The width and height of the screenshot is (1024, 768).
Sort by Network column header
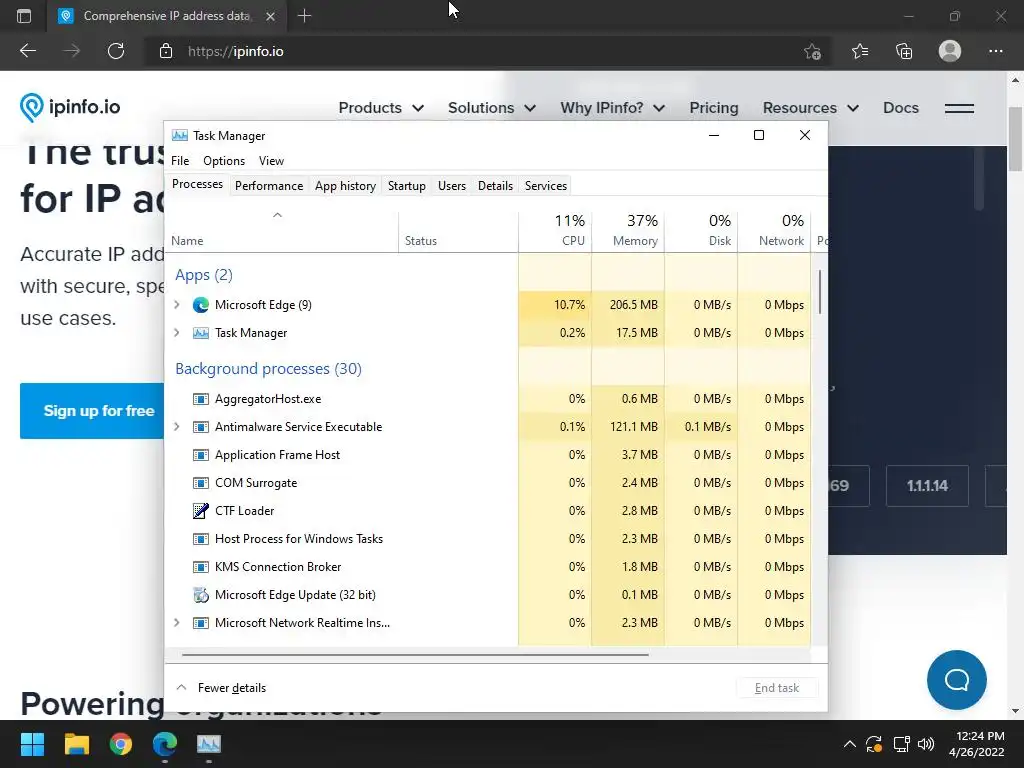775,231
